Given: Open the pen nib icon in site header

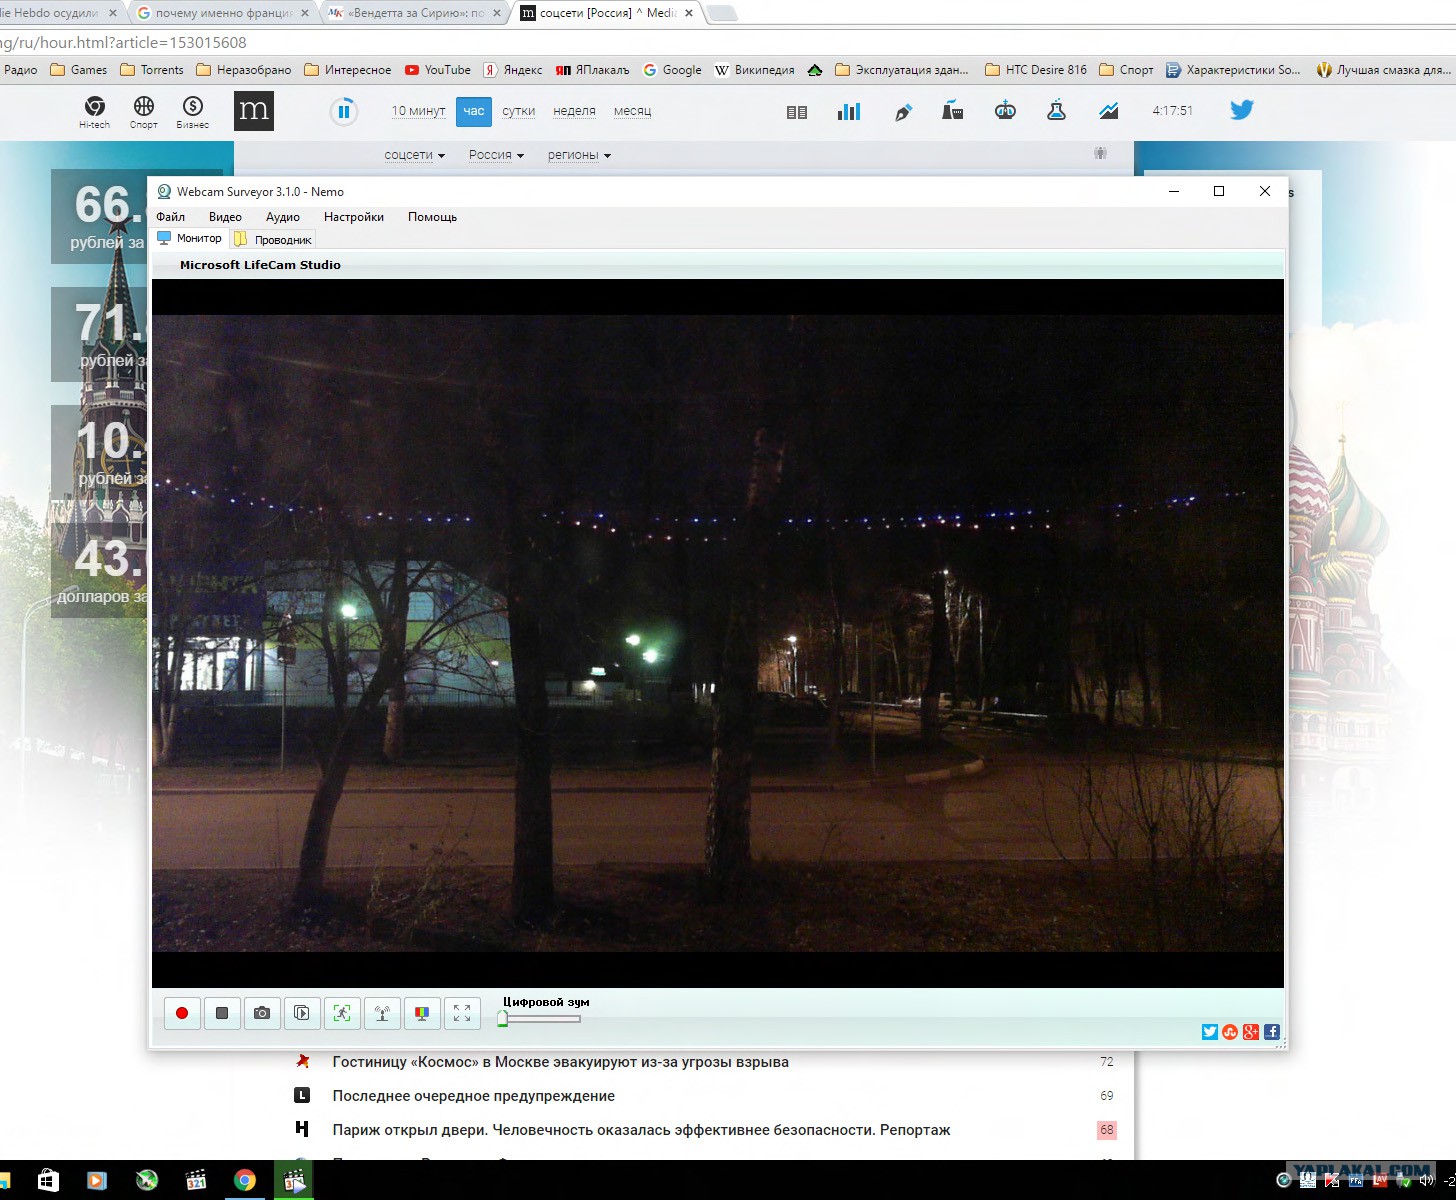Looking at the screenshot, I should [903, 112].
